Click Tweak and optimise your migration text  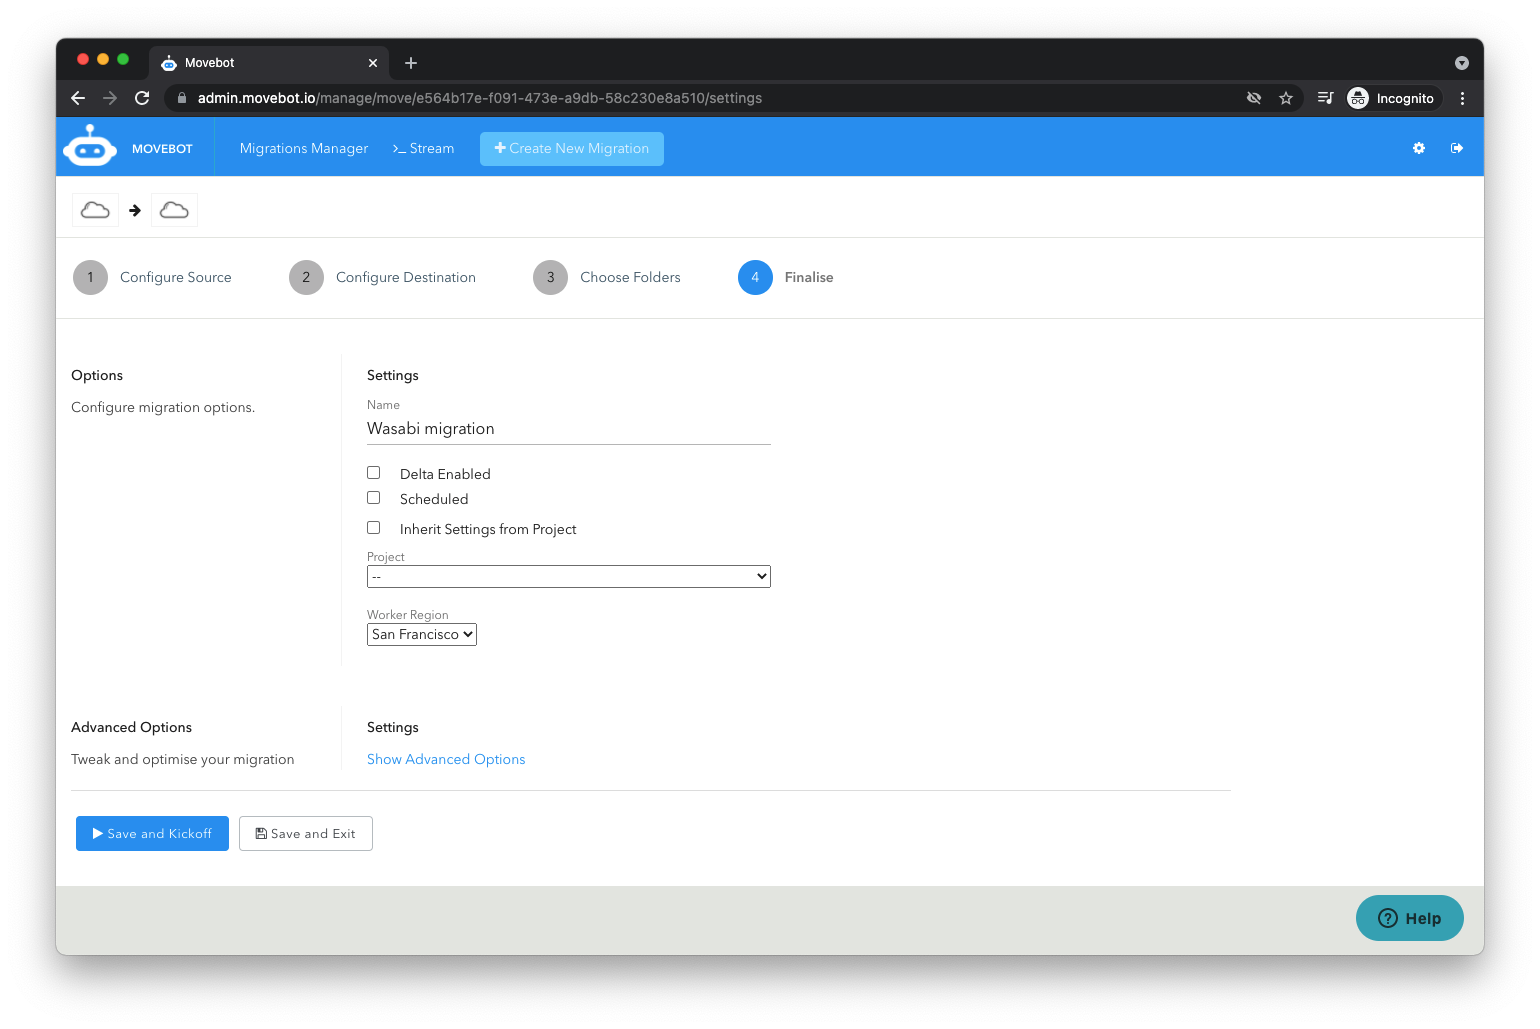[x=183, y=759]
